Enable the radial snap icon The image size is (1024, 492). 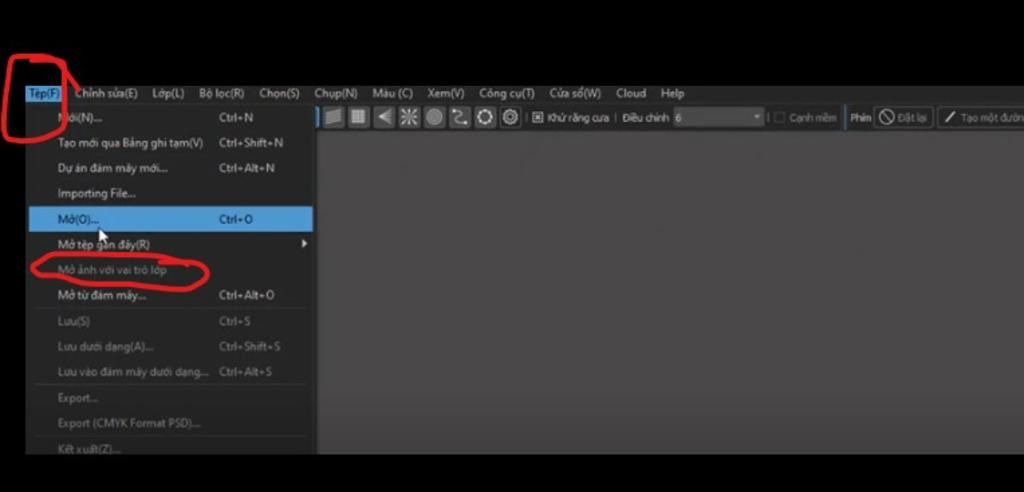tap(409, 118)
